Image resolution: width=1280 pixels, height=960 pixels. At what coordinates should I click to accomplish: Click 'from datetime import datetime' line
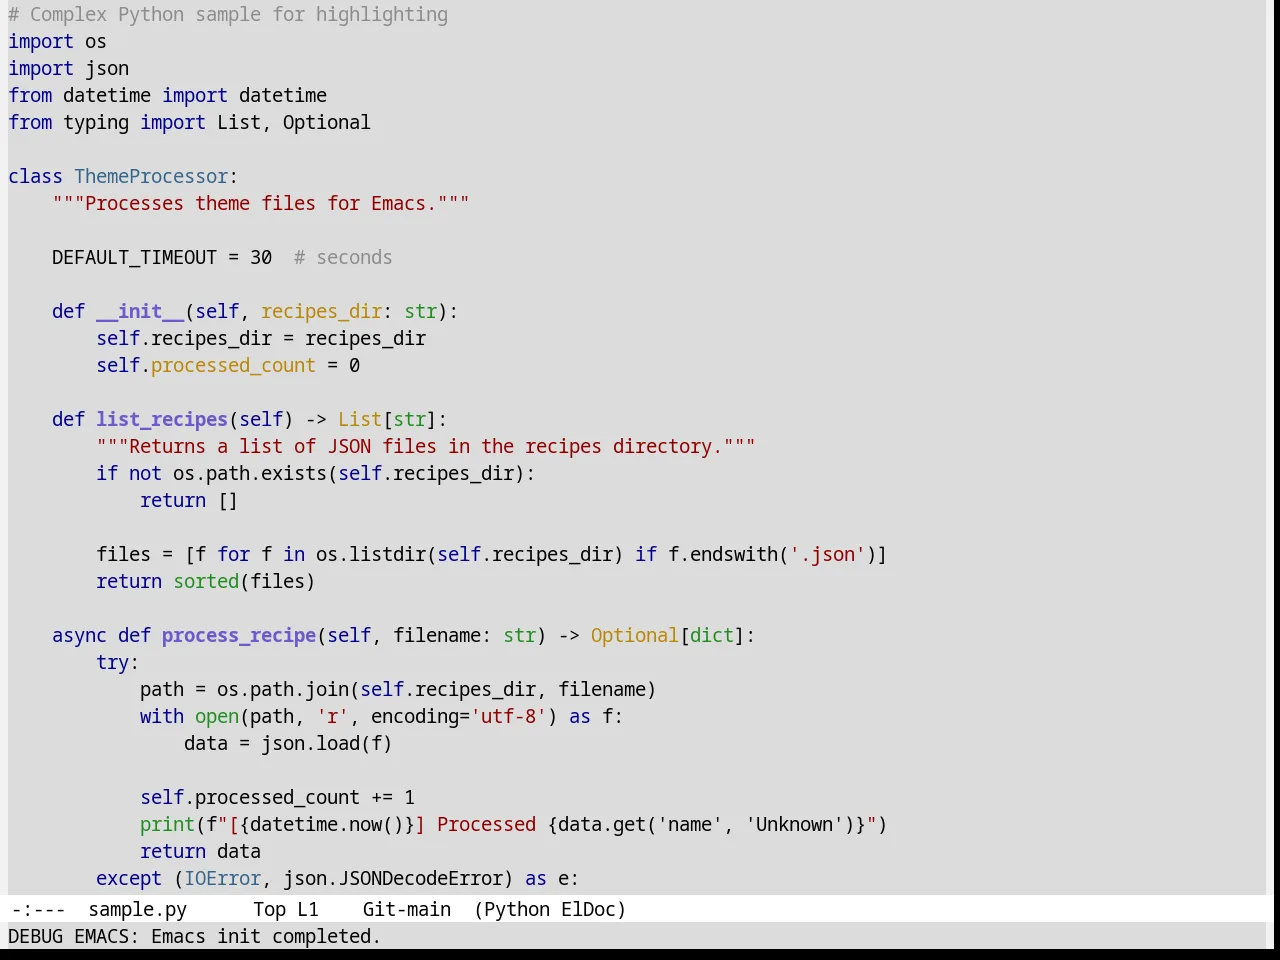point(167,95)
